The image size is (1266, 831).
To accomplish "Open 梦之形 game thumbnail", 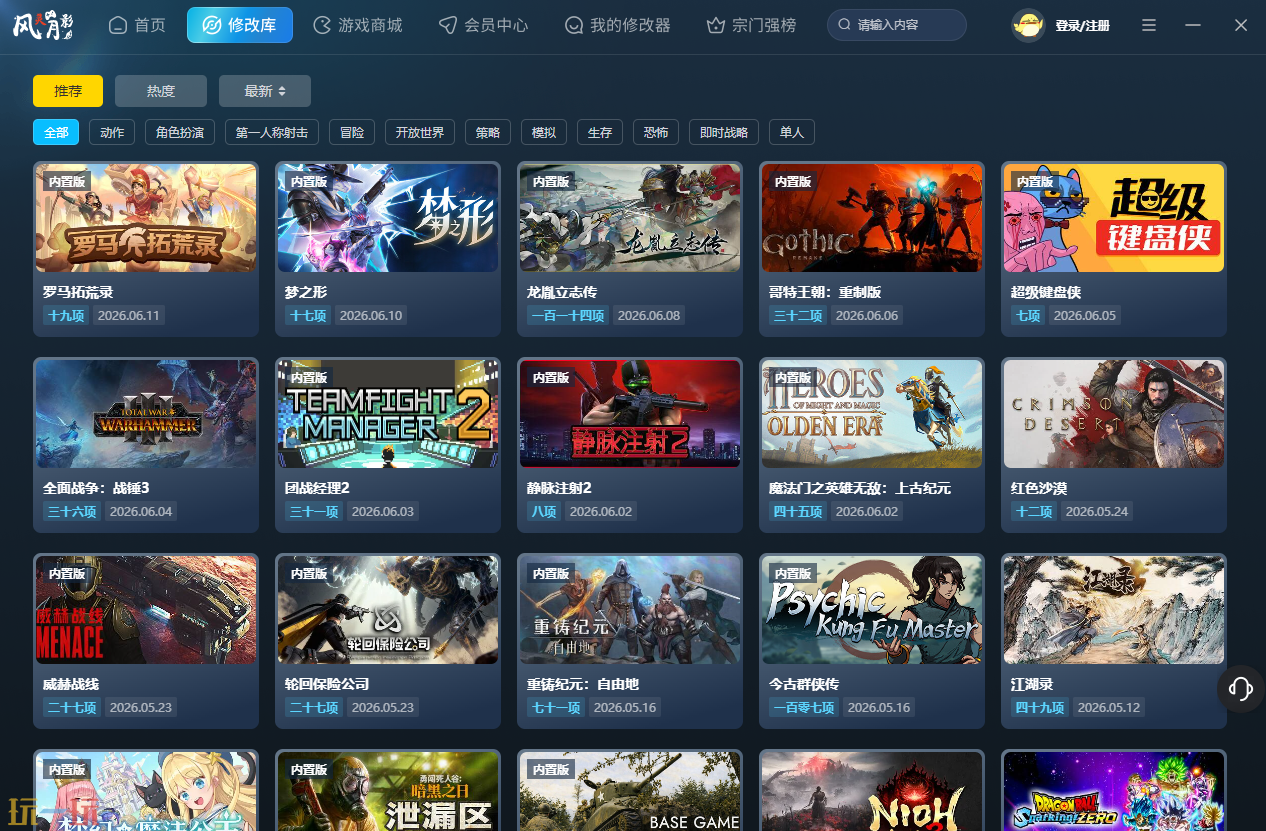I will click(x=388, y=218).
